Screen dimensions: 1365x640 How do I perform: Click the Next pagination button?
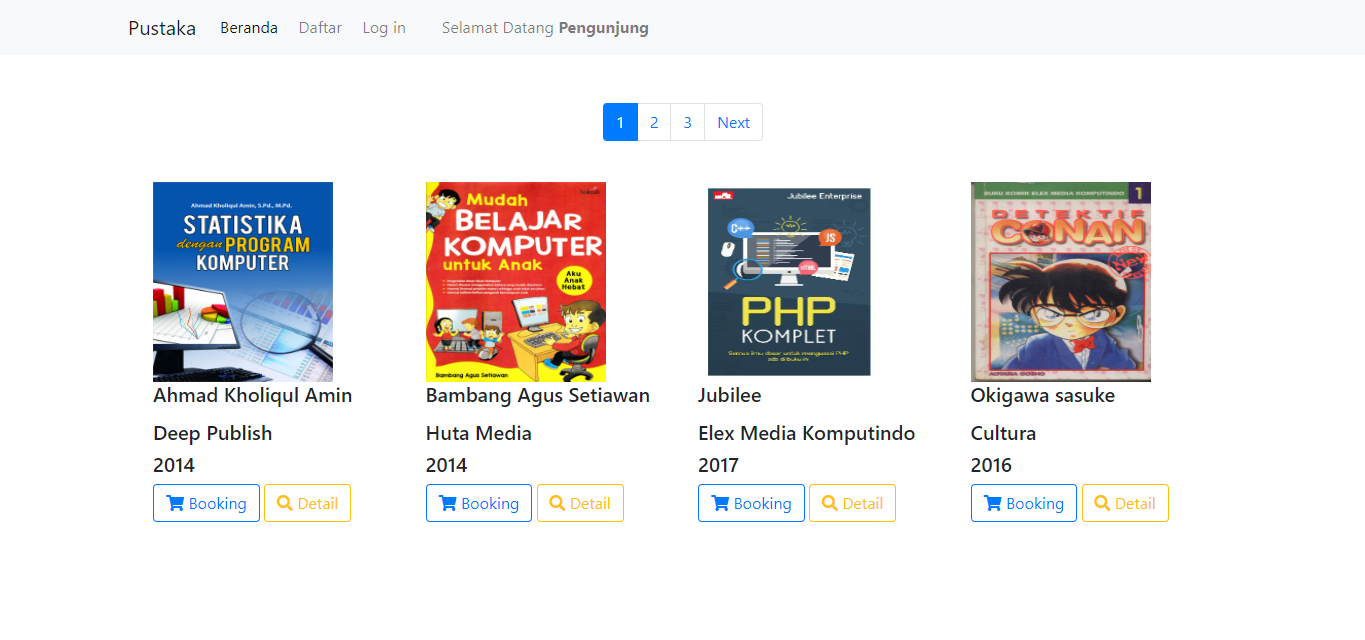tap(733, 123)
